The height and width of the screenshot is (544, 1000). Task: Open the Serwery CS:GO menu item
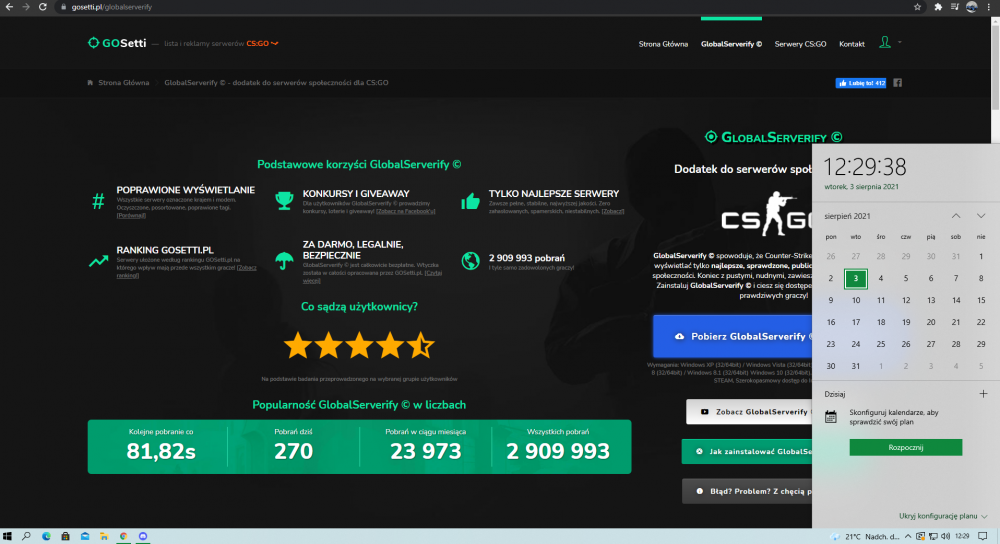coord(800,44)
